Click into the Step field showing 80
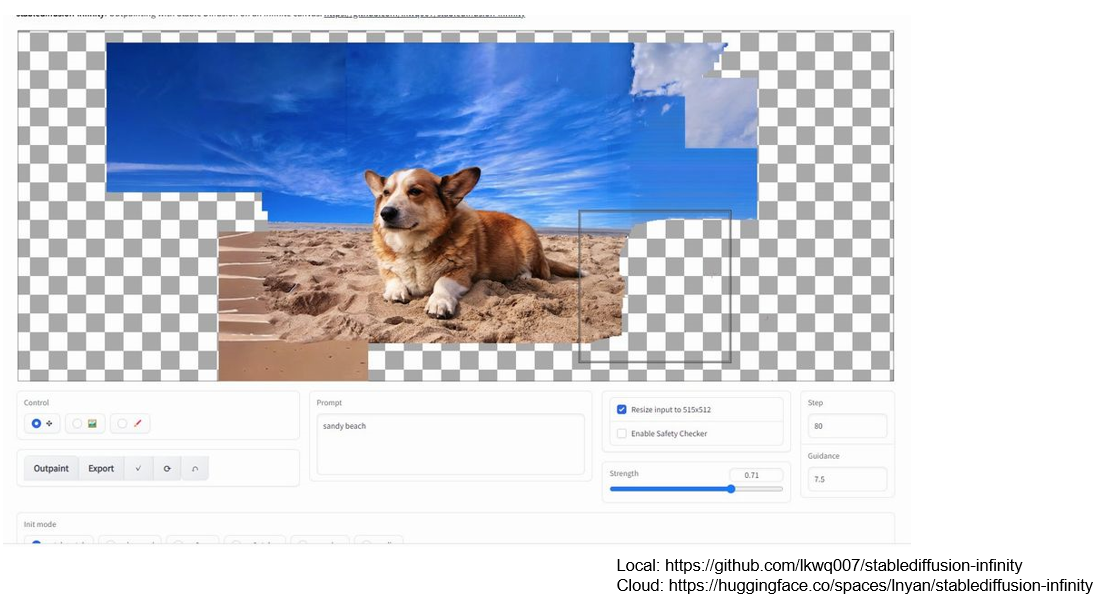The image size is (1103, 598). 848,426
